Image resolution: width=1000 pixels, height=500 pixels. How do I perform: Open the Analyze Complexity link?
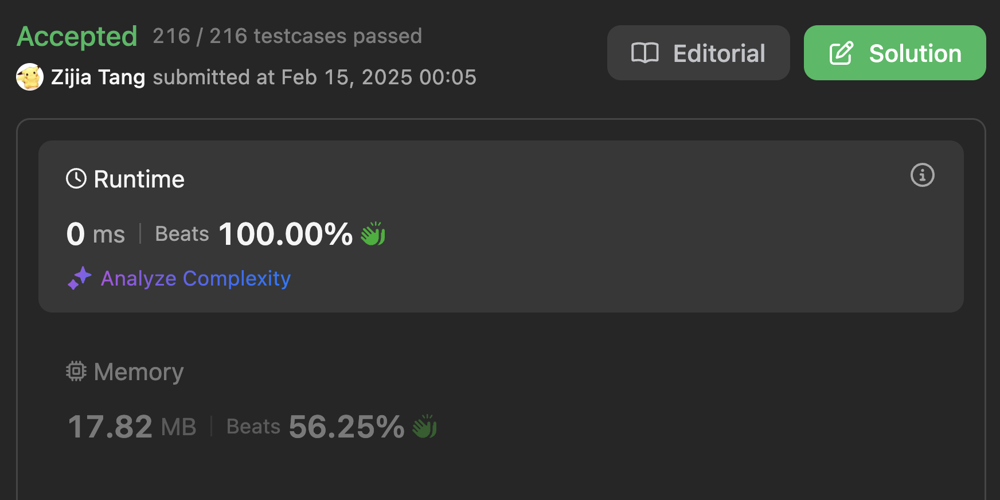[x=195, y=279]
